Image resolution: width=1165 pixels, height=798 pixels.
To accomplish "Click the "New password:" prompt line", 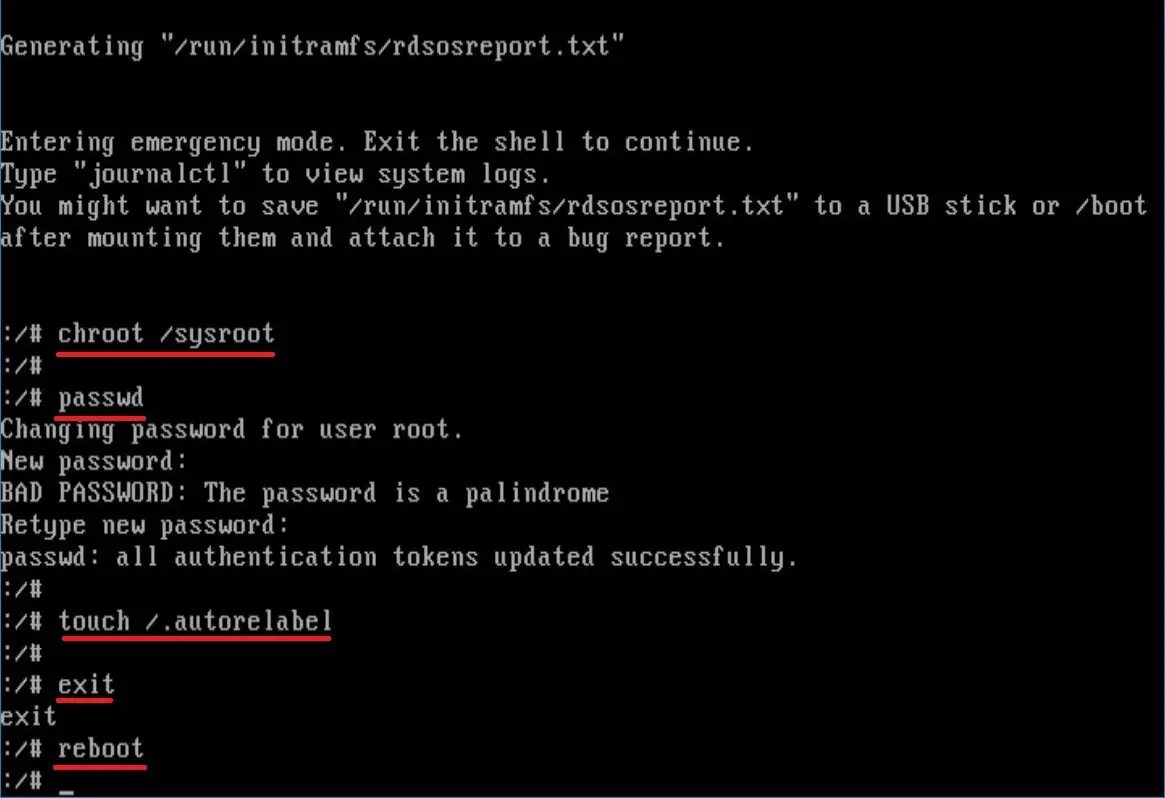I will coord(94,461).
